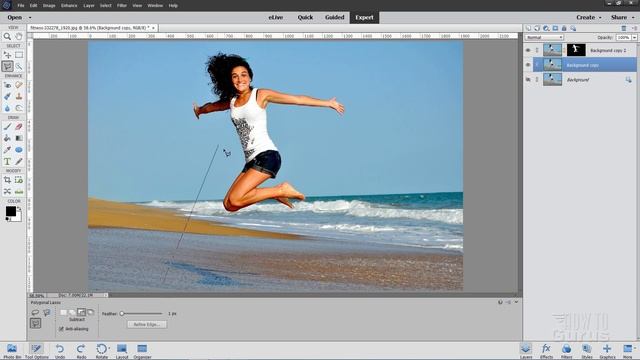
Task: Choose the Intersect with selection mode
Action: [x=90, y=312]
